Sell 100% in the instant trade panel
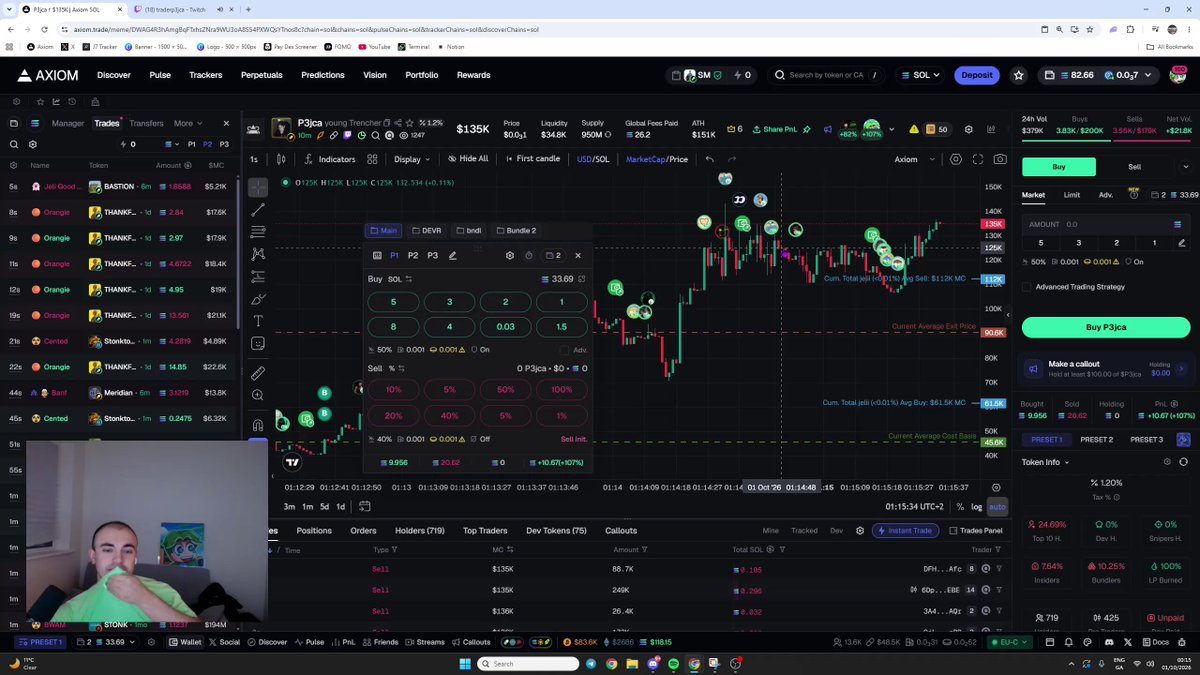1200x675 pixels. click(561, 389)
